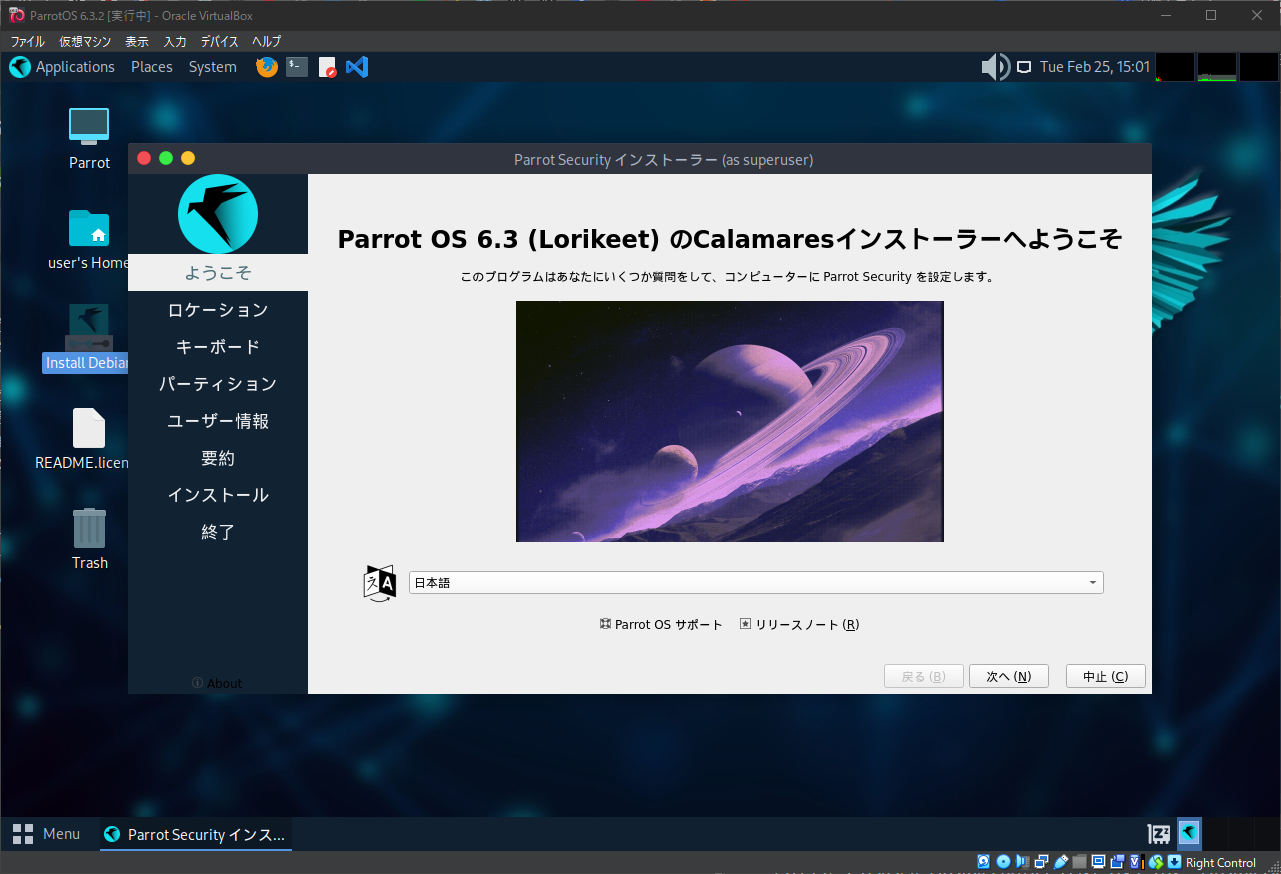This screenshot has width=1281, height=874.
Task: Click the Saturn artwork image
Action: [730, 421]
